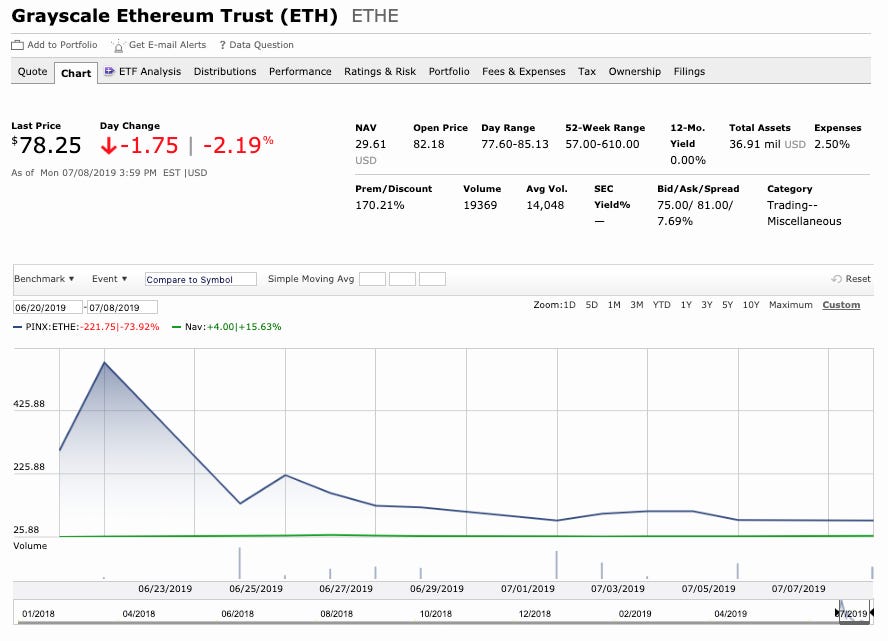Set chart zoom to 1Y

click(x=686, y=305)
